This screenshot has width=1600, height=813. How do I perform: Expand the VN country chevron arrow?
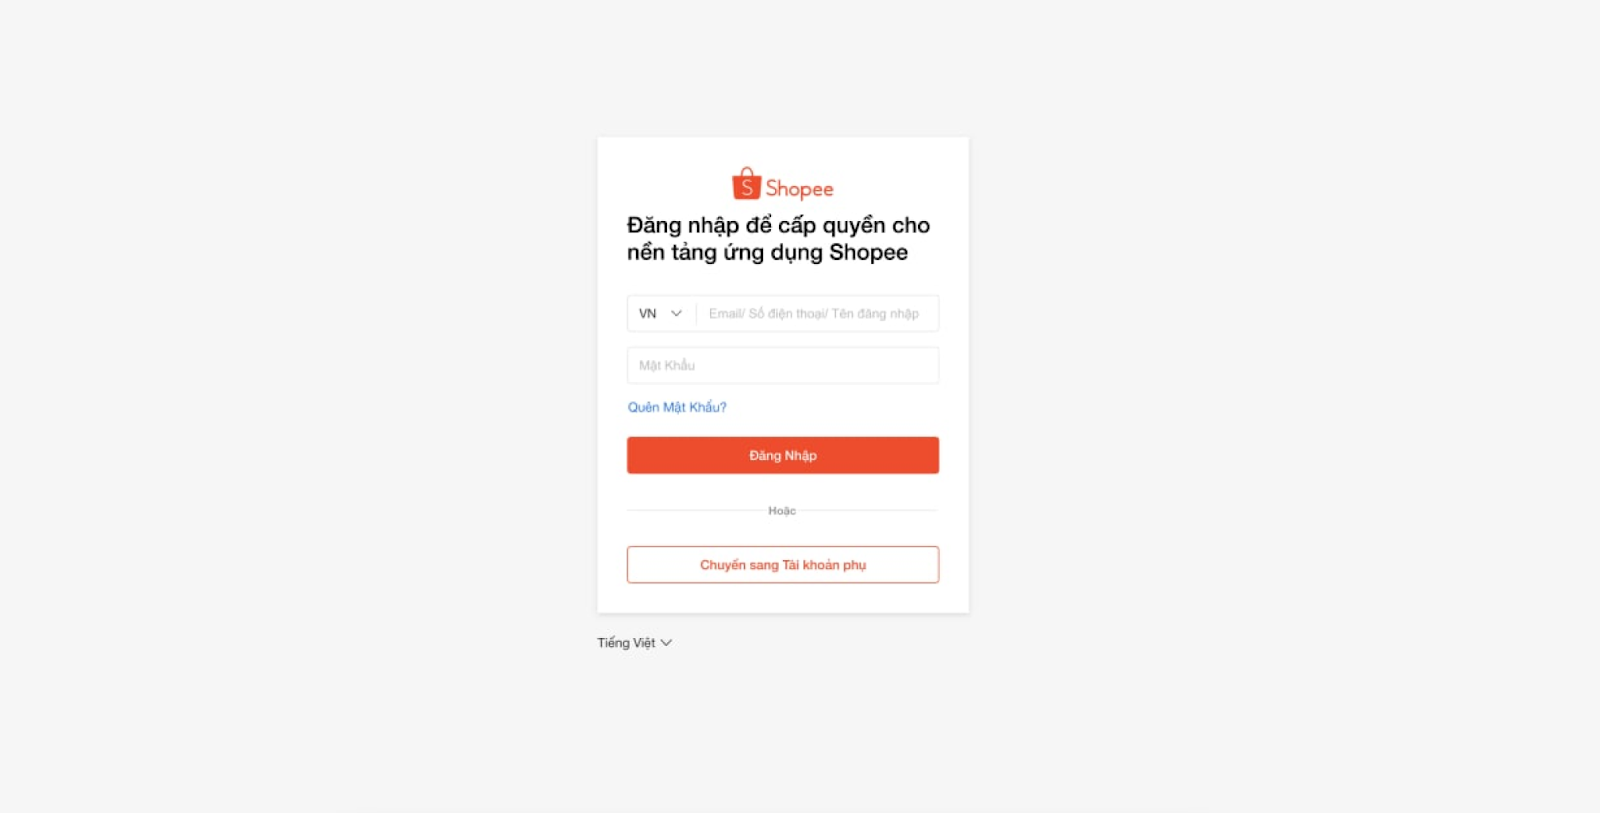pos(676,313)
